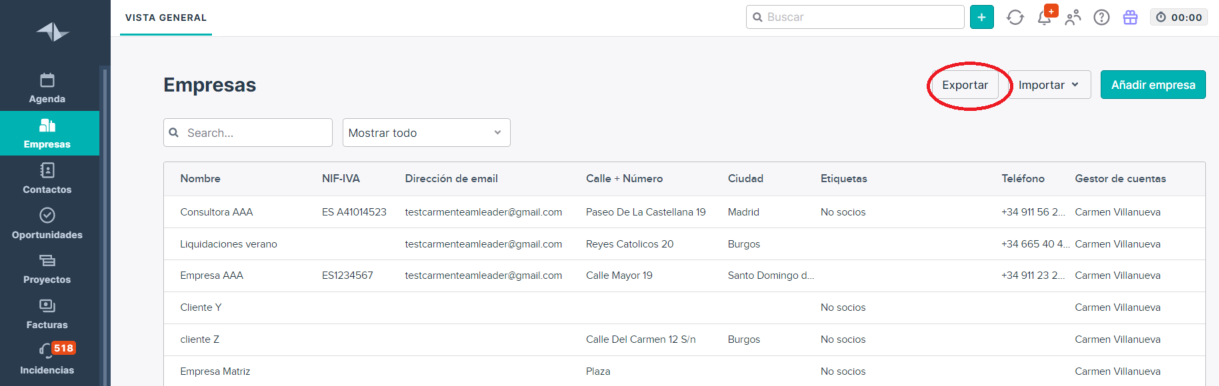Viewport: 1219px width, 386px height.
Task: Open the Facturas section
Action: [47, 314]
